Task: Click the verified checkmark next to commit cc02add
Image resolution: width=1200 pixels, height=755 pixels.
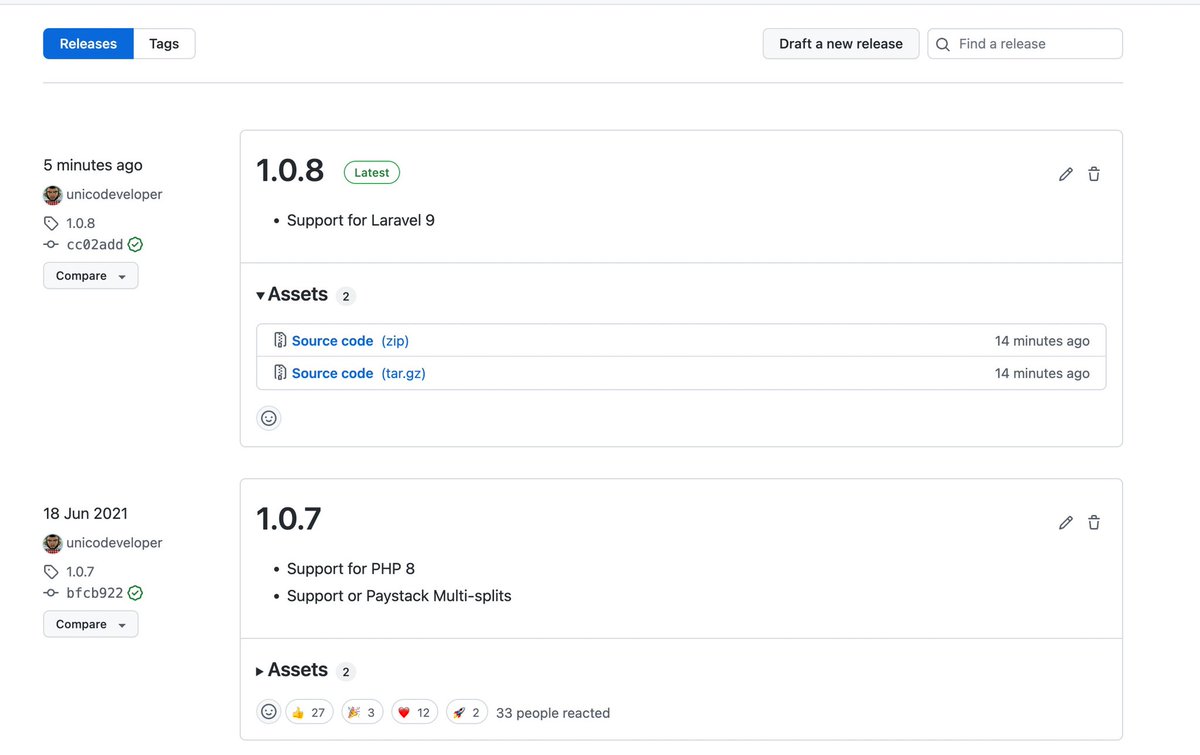Action: 136,244
